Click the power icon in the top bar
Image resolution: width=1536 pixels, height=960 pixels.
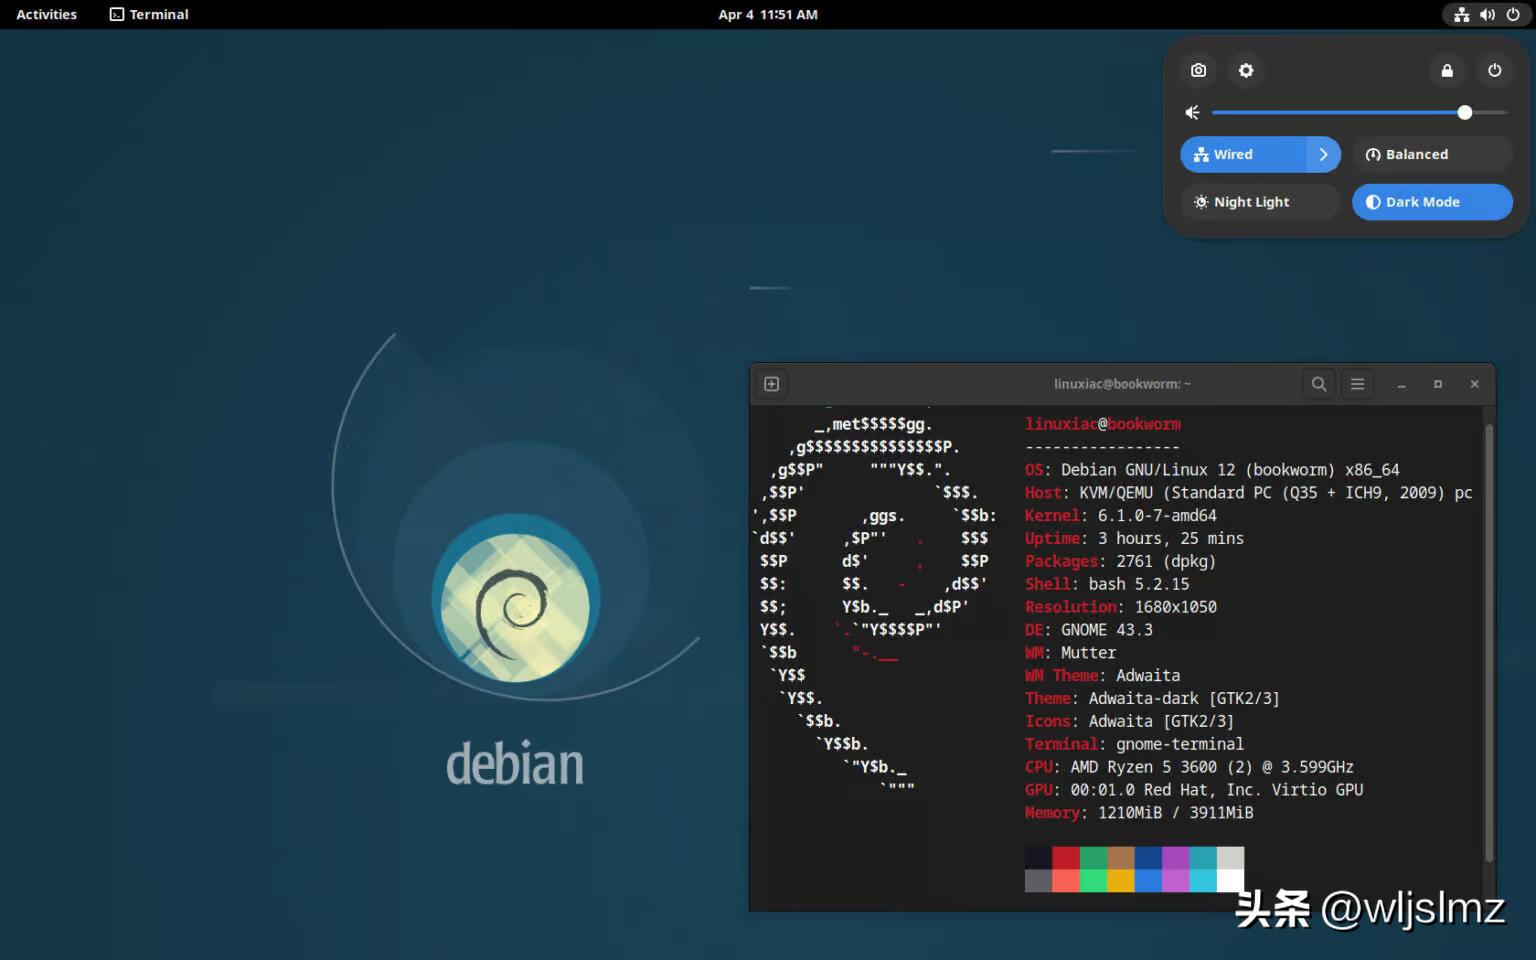click(x=1513, y=14)
